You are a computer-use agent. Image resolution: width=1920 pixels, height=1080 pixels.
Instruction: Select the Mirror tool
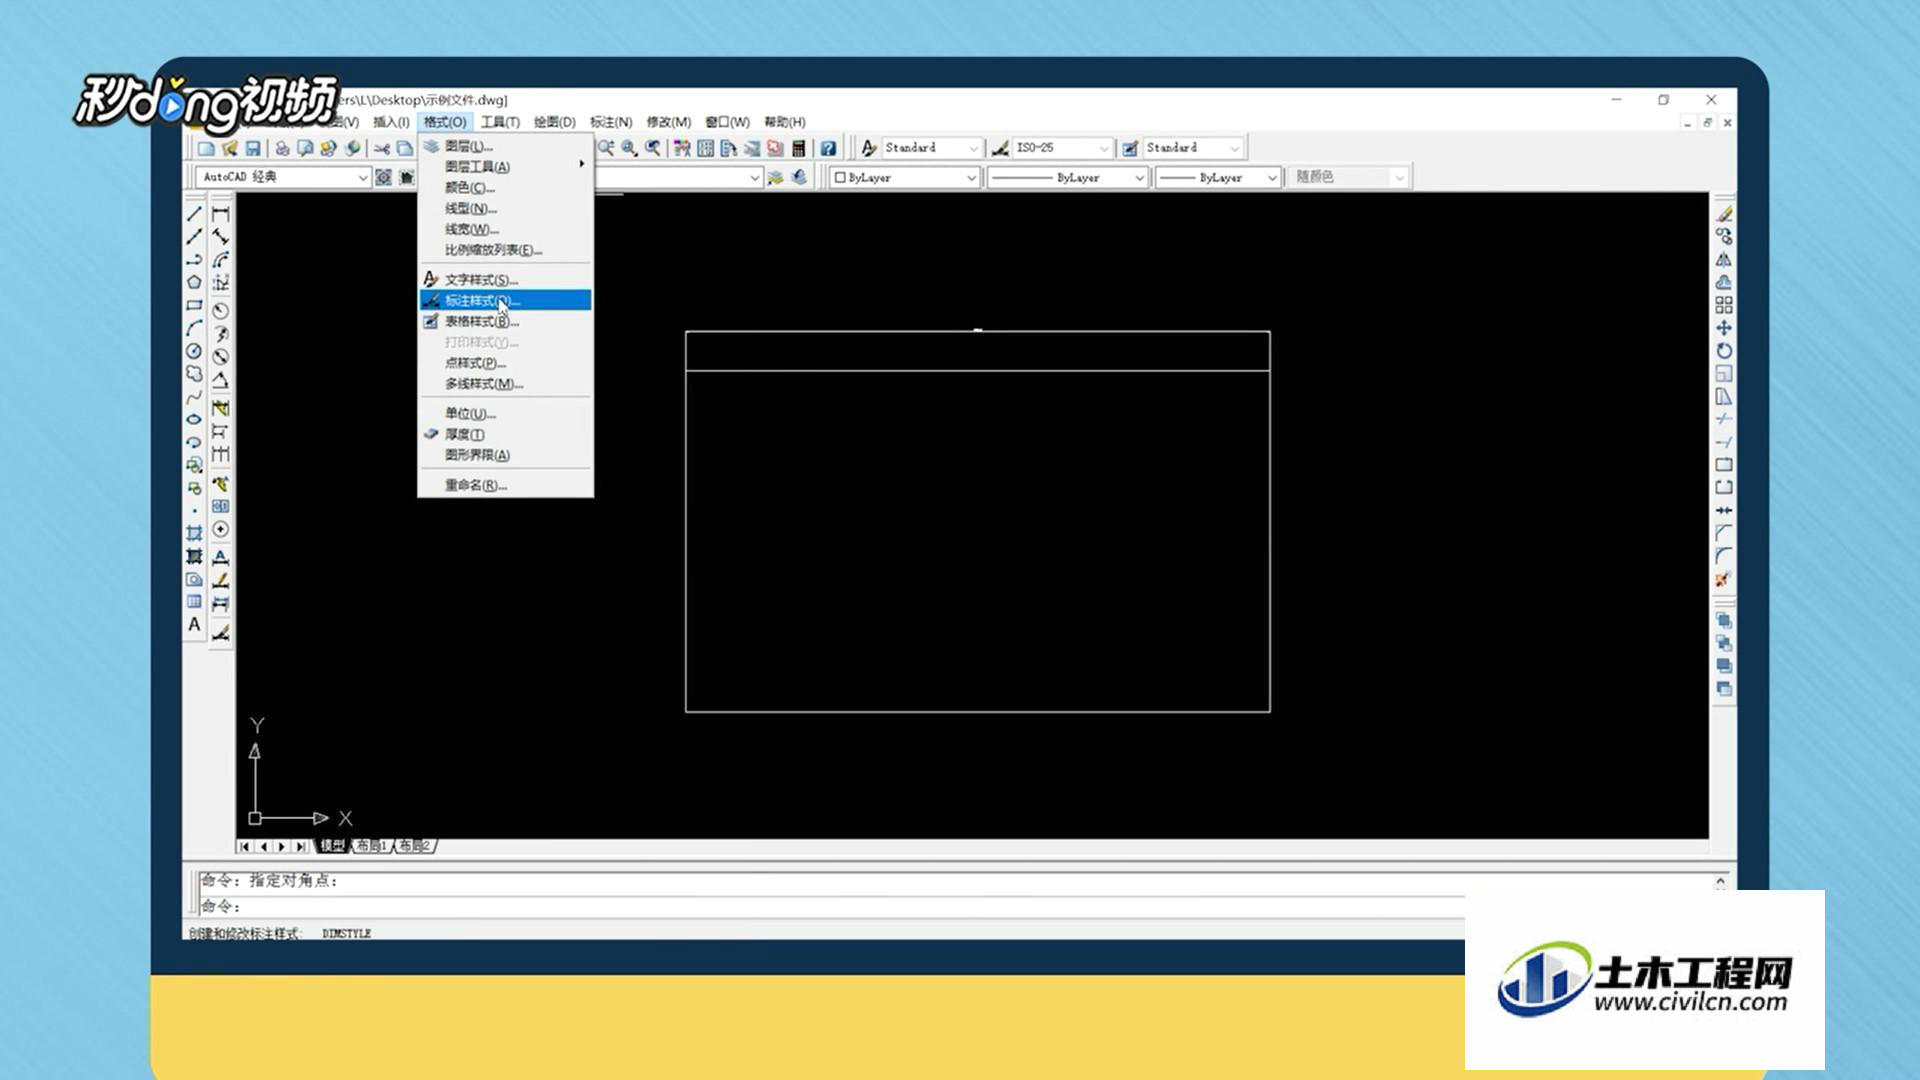tap(1724, 260)
